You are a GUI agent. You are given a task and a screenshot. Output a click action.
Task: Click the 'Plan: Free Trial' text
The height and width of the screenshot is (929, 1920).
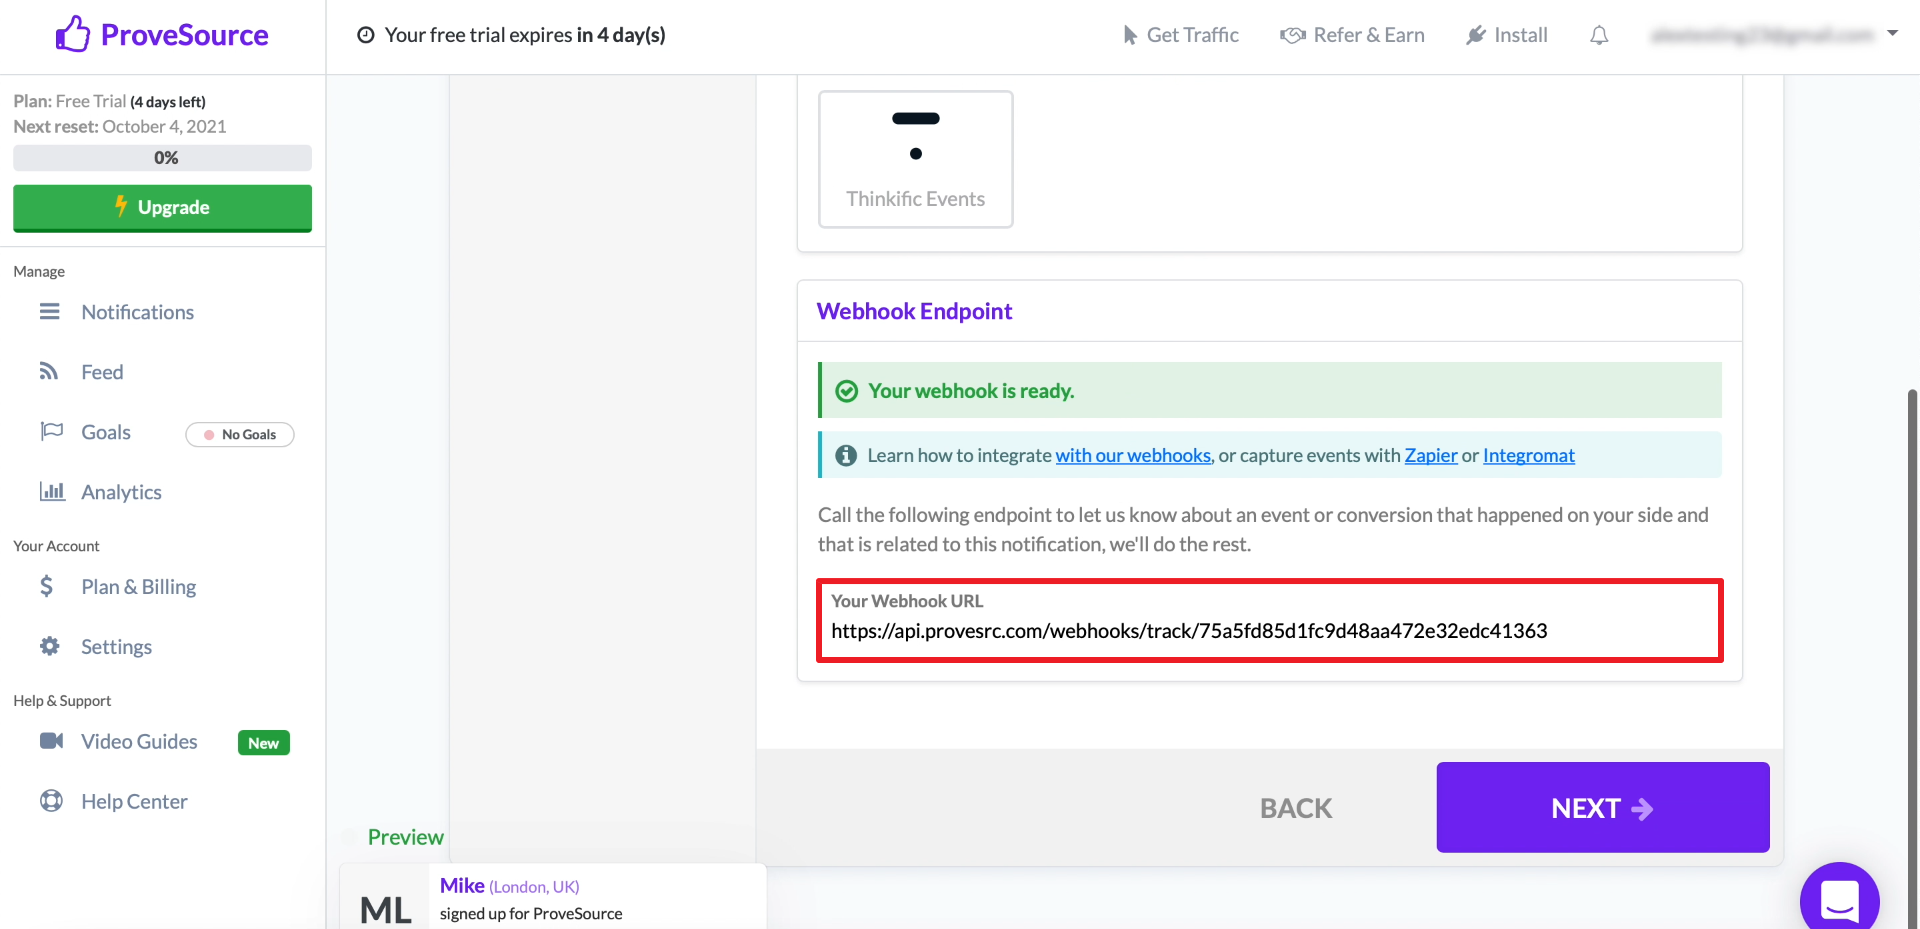click(70, 101)
